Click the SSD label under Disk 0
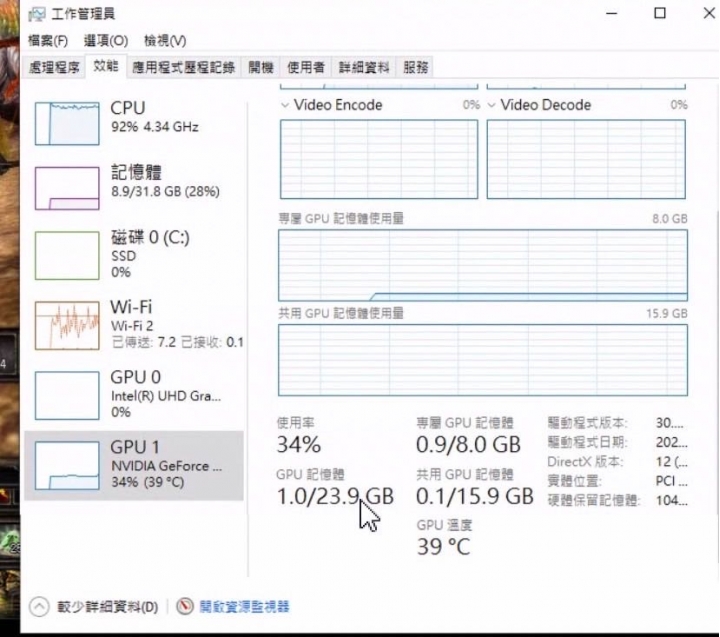720x637 pixels. 124,256
